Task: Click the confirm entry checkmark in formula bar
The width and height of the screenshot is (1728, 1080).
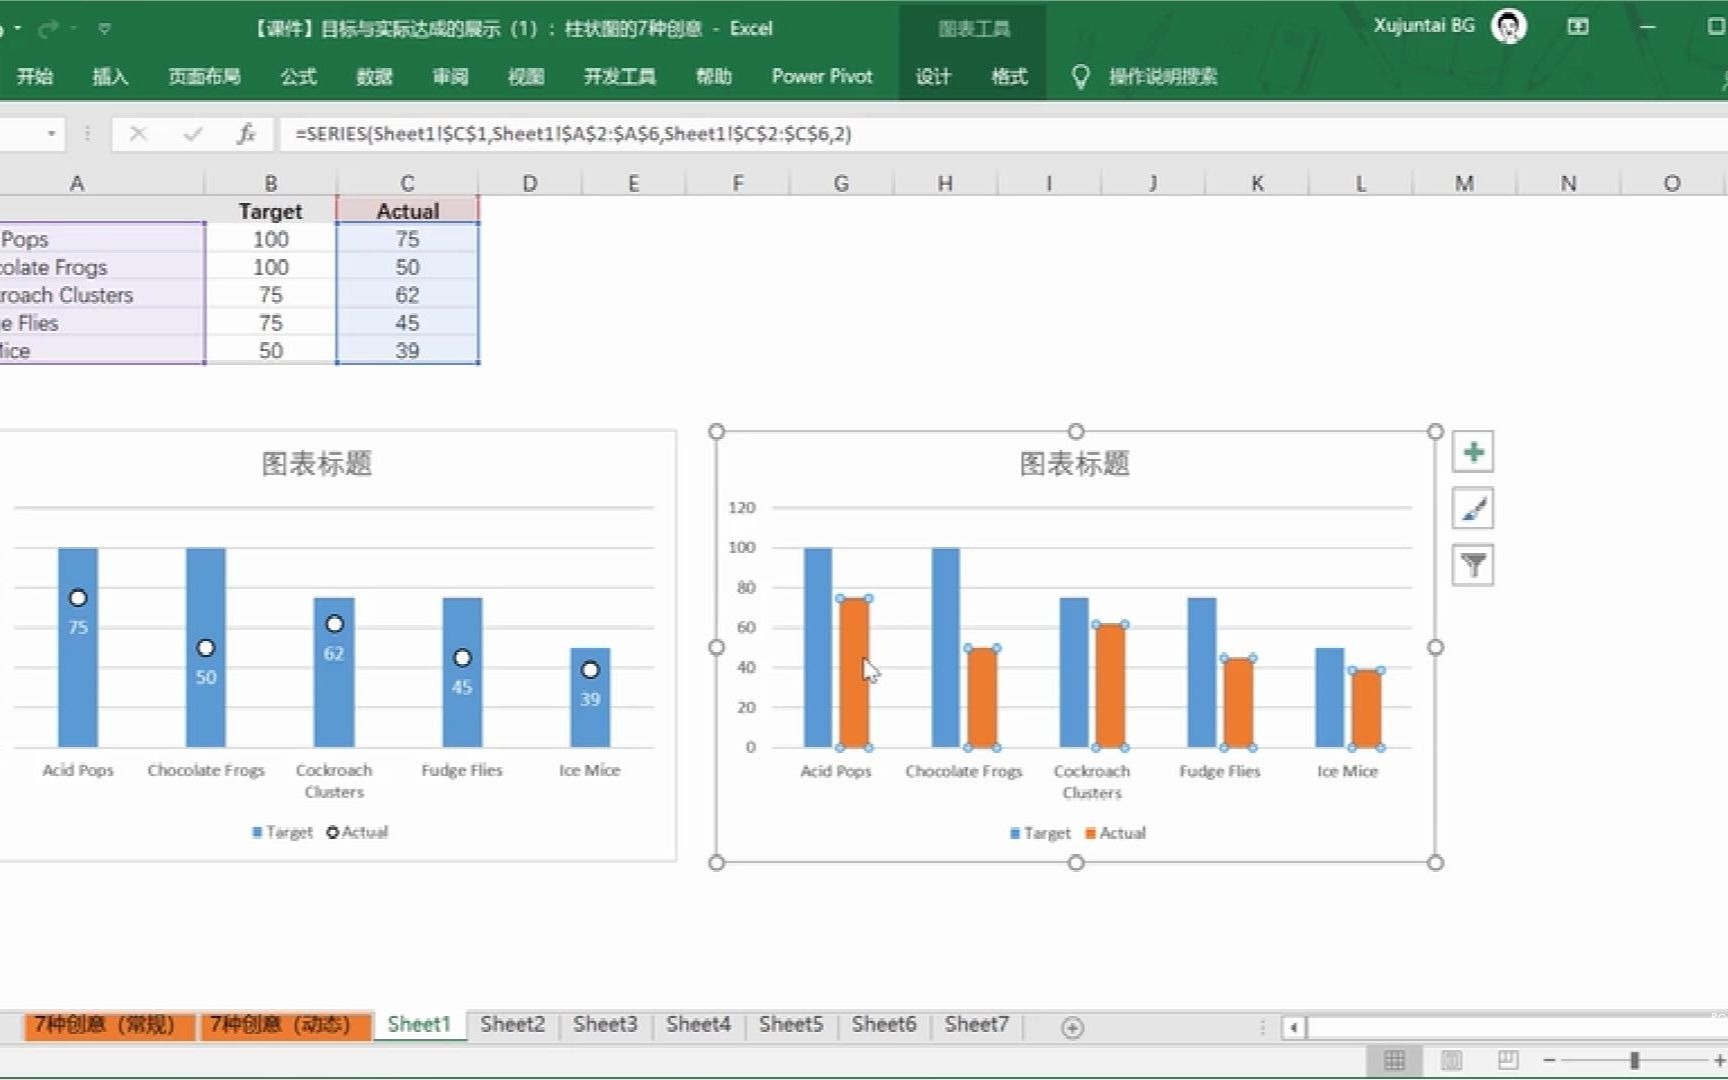Action: tap(192, 133)
